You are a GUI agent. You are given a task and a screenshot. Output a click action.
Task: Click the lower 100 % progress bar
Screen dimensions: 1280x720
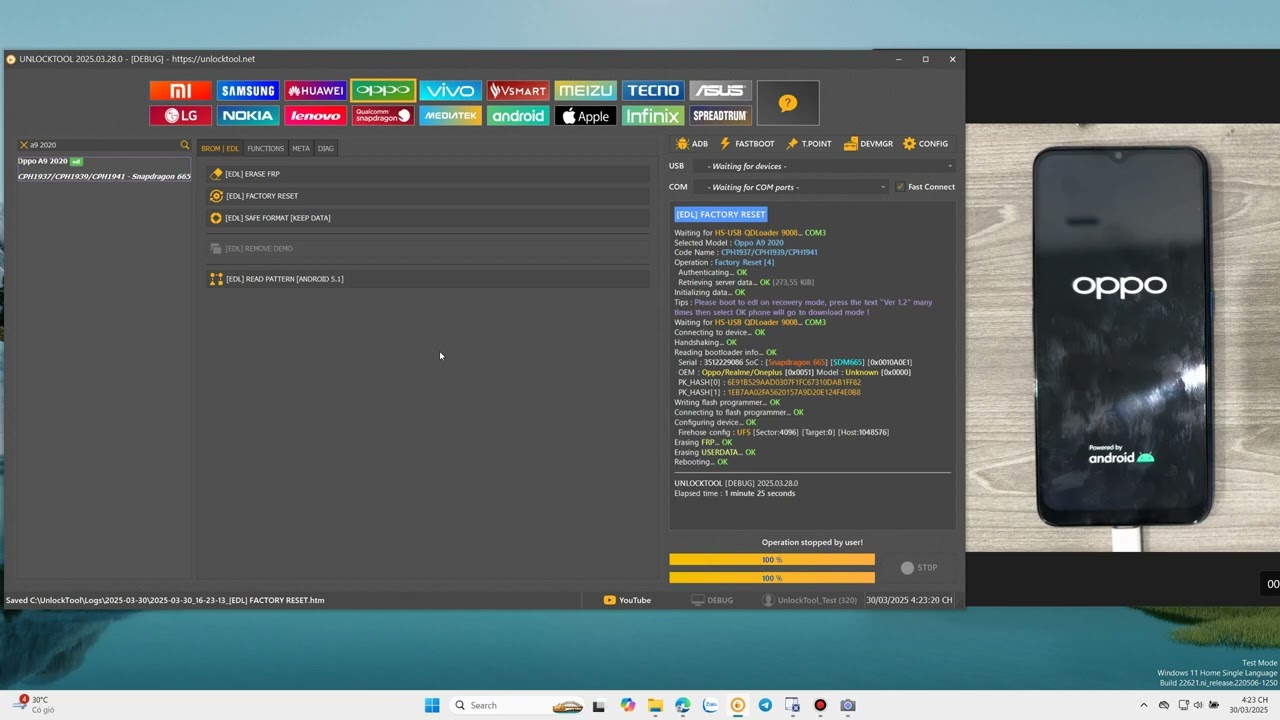(x=772, y=578)
